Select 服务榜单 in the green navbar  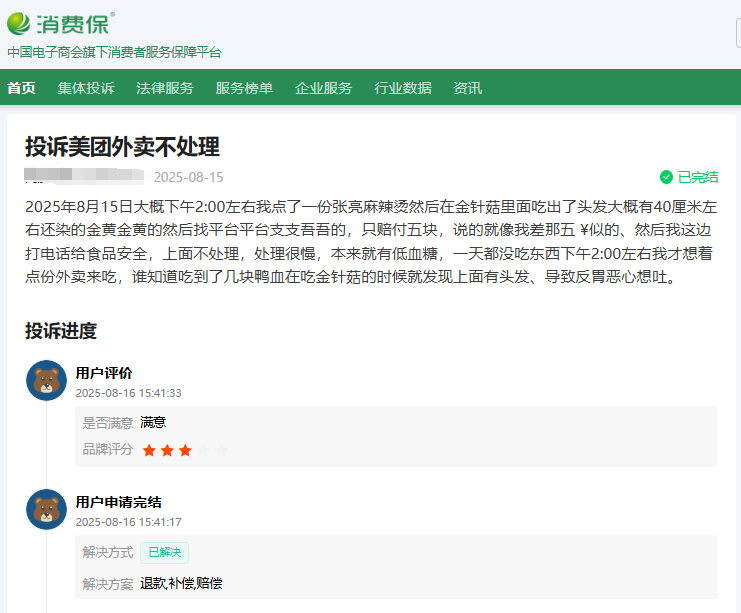tap(244, 88)
